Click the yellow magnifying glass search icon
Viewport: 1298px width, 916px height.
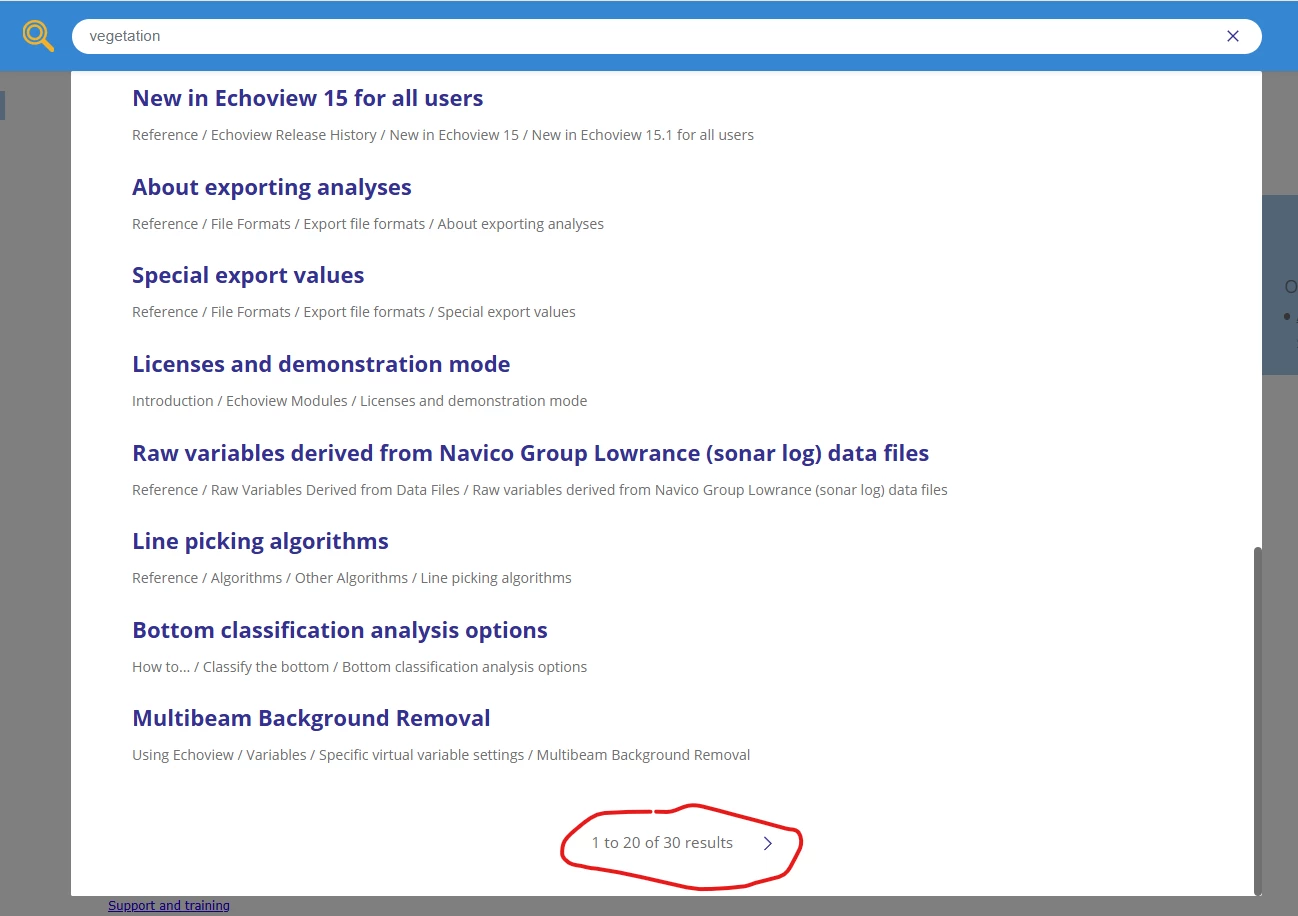tap(38, 36)
